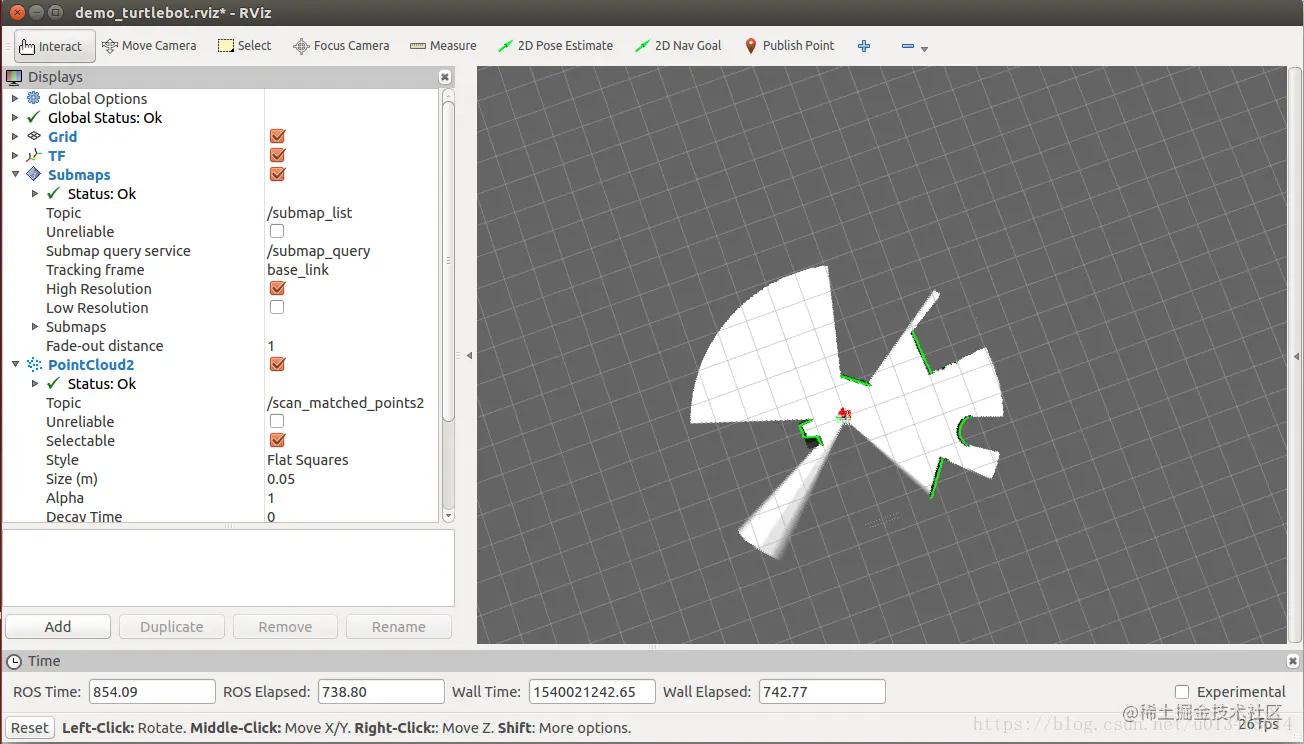Select the Interact tool
Viewport: 1304px width, 744px height.
coord(55,46)
